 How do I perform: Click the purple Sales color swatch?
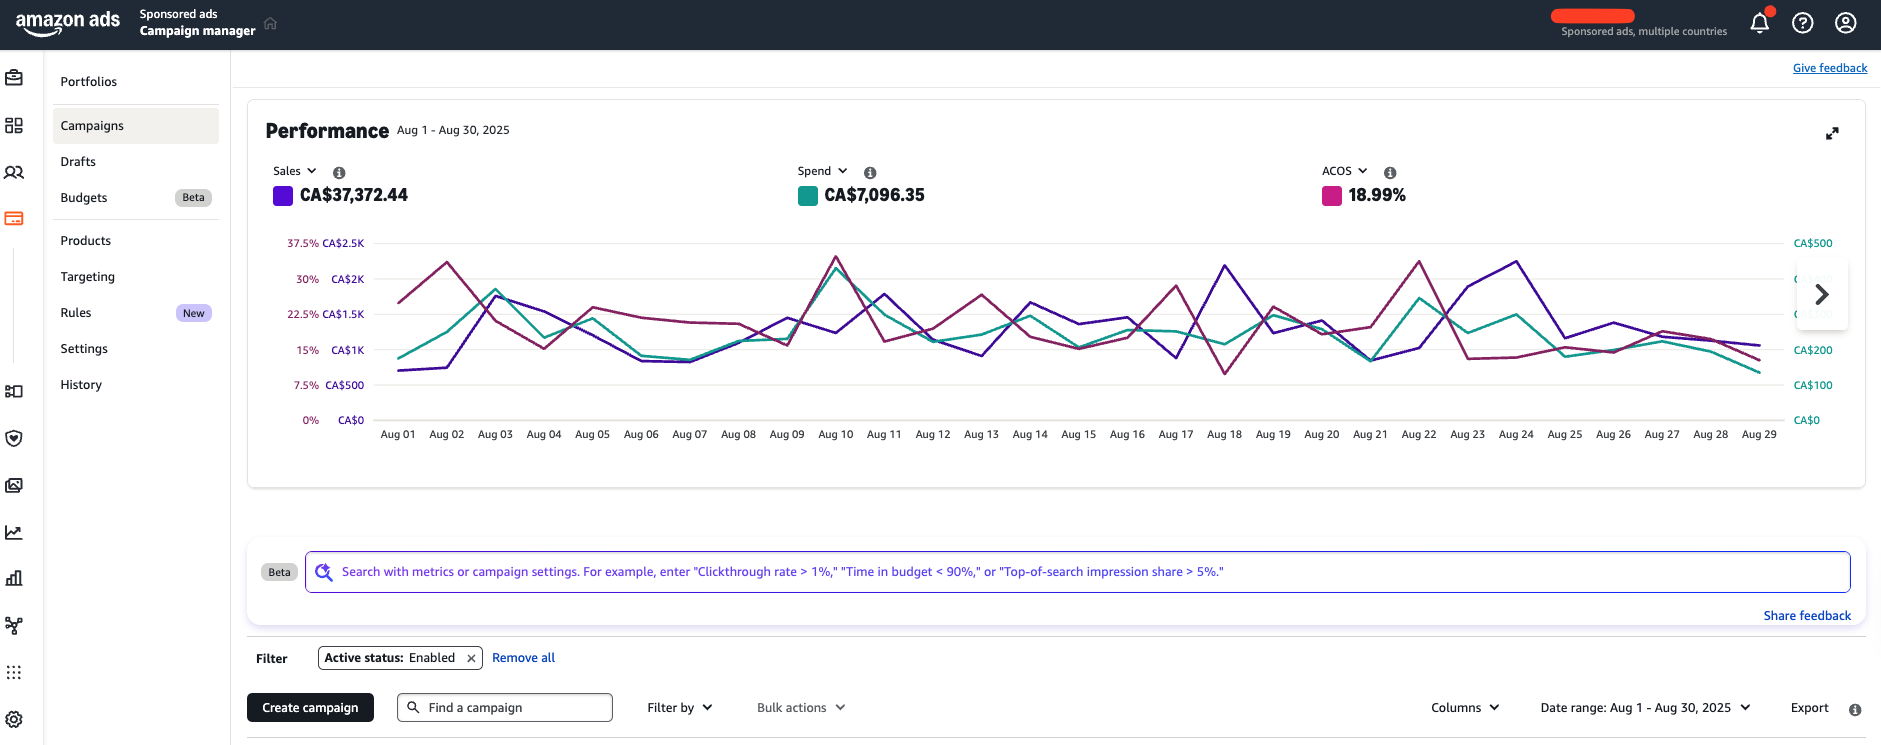tap(283, 196)
